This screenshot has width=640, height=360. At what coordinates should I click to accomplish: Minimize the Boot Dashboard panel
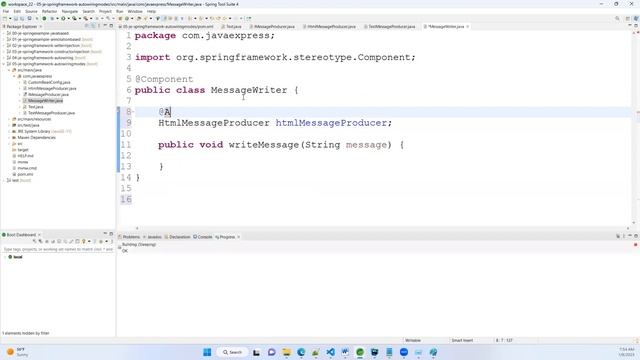[x=105, y=233]
